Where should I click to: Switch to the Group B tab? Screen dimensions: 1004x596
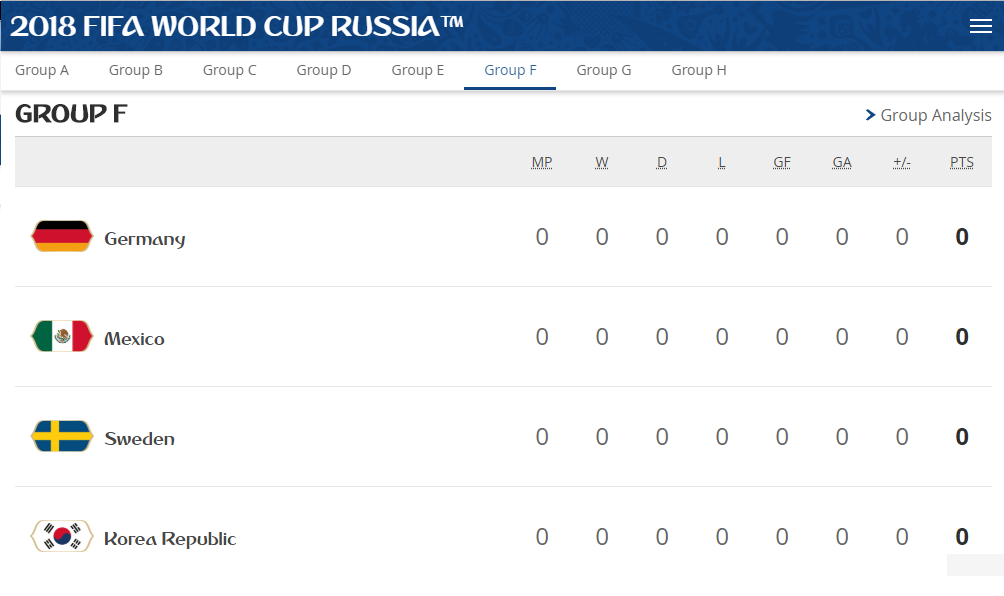coord(136,70)
